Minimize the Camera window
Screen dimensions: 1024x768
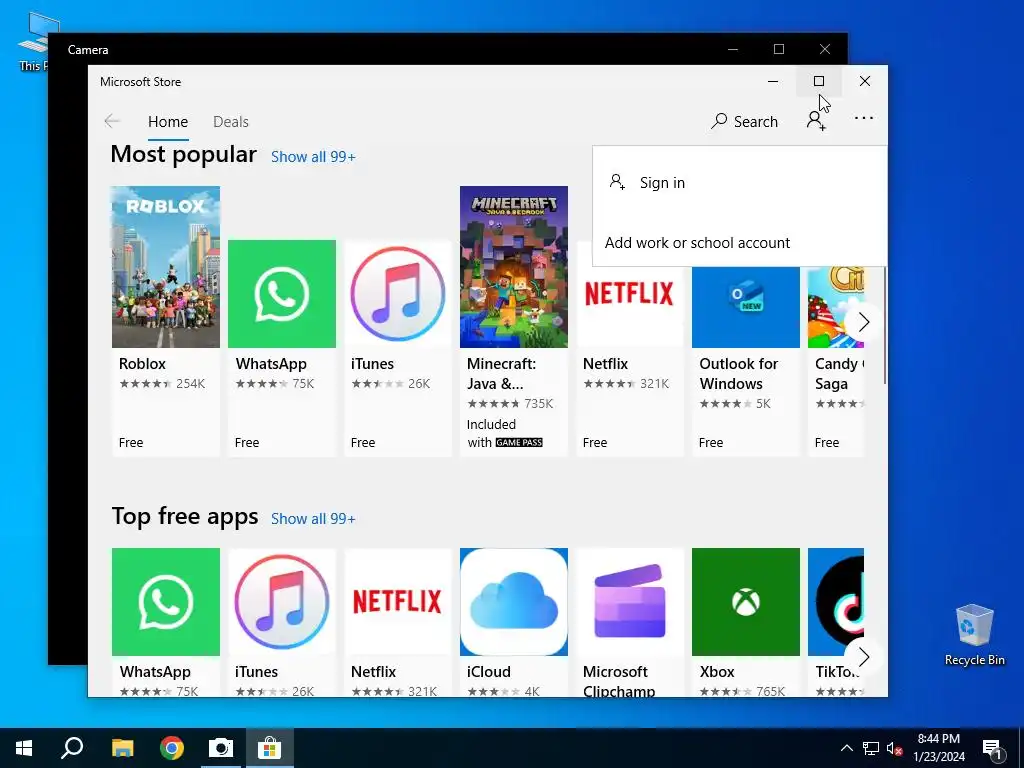(x=733, y=49)
